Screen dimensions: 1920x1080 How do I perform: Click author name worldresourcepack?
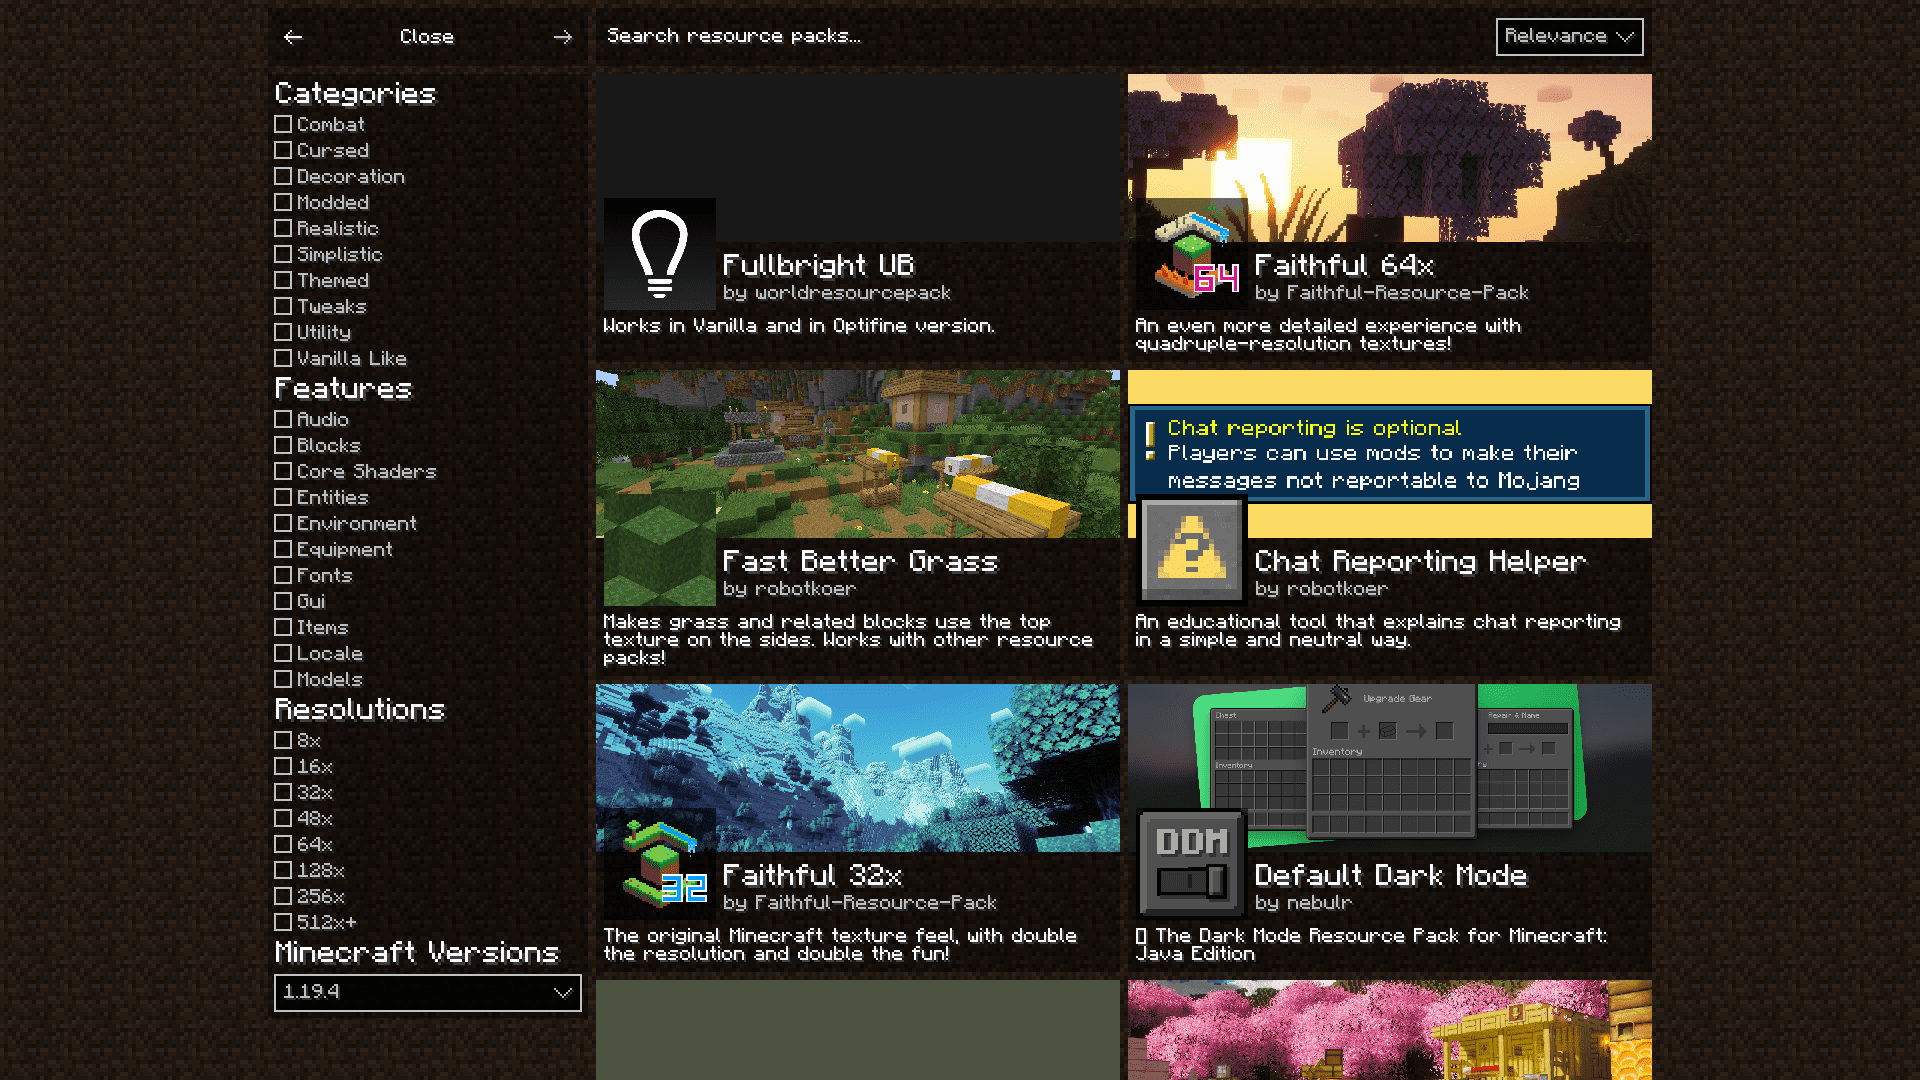[853, 293]
